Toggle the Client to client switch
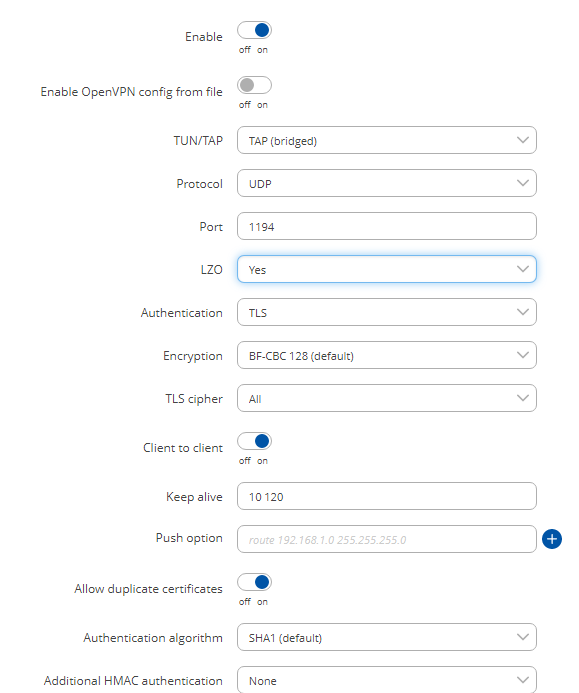Image resolution: width=579 pixels, height=693 pixels. [x=254, y=441]
